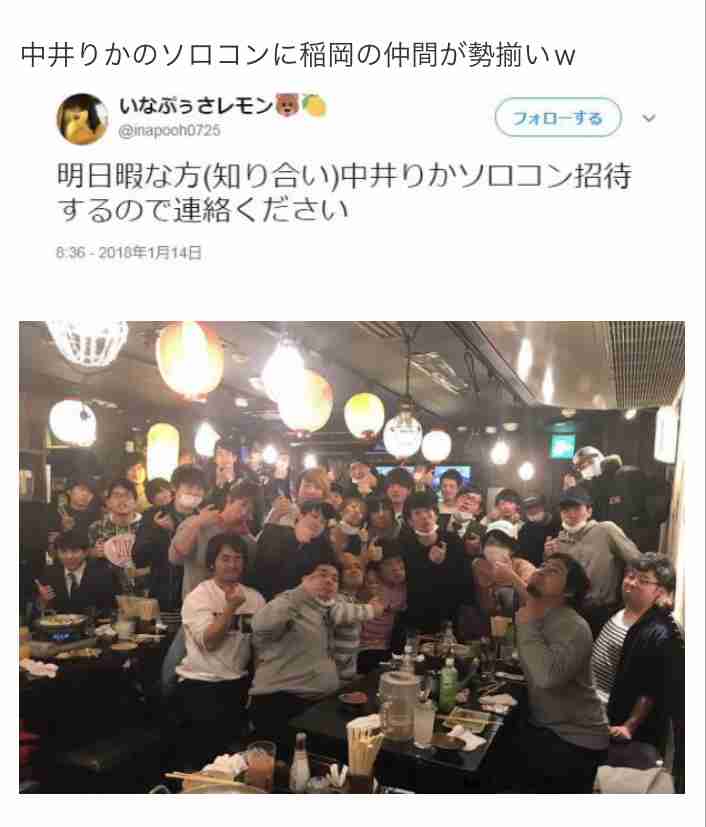Open the @inapooh0725 handle link
The image size is (706, 827).
(169, 131)
